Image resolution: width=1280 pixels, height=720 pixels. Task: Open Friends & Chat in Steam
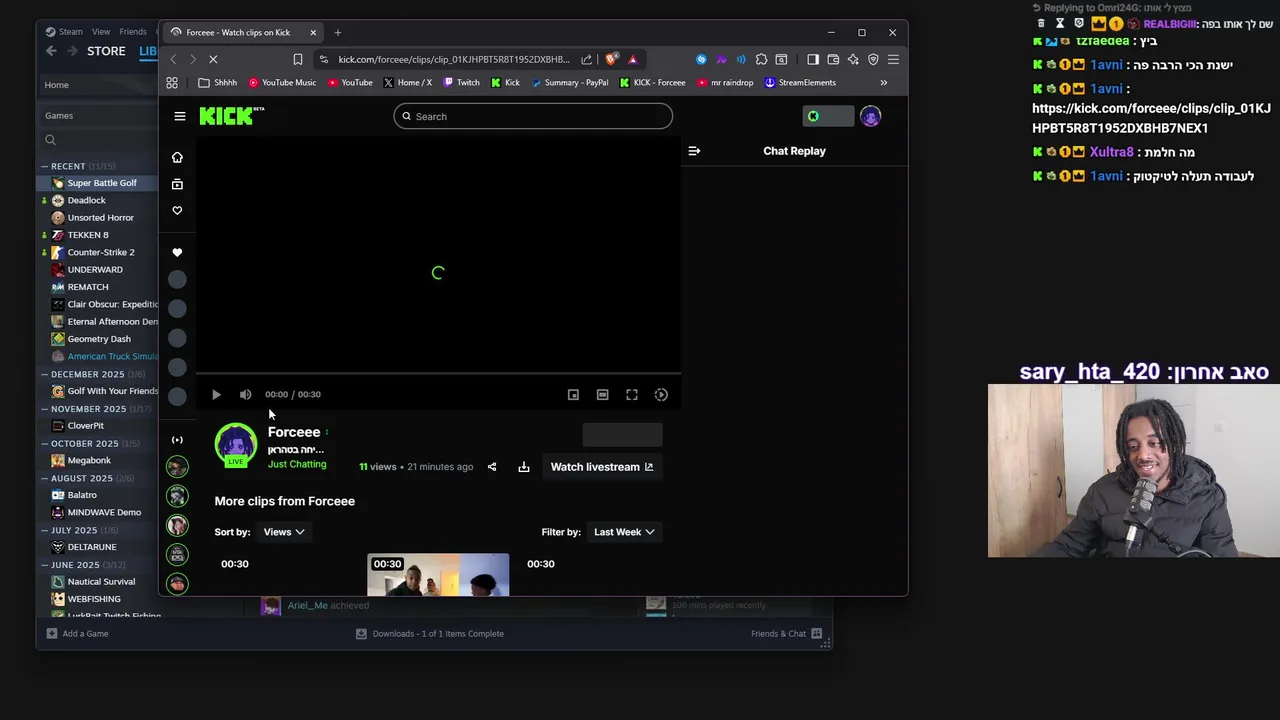786,633
